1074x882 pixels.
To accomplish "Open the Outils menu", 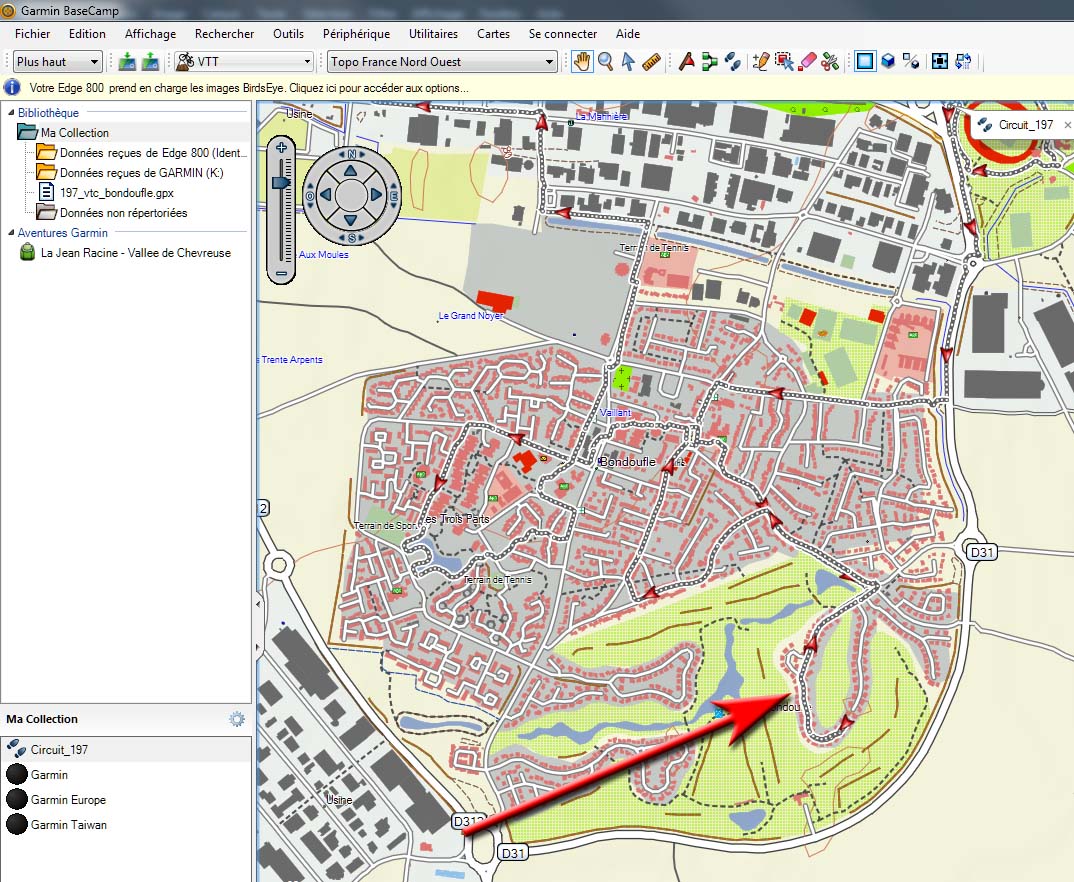I will coord(288,34).
